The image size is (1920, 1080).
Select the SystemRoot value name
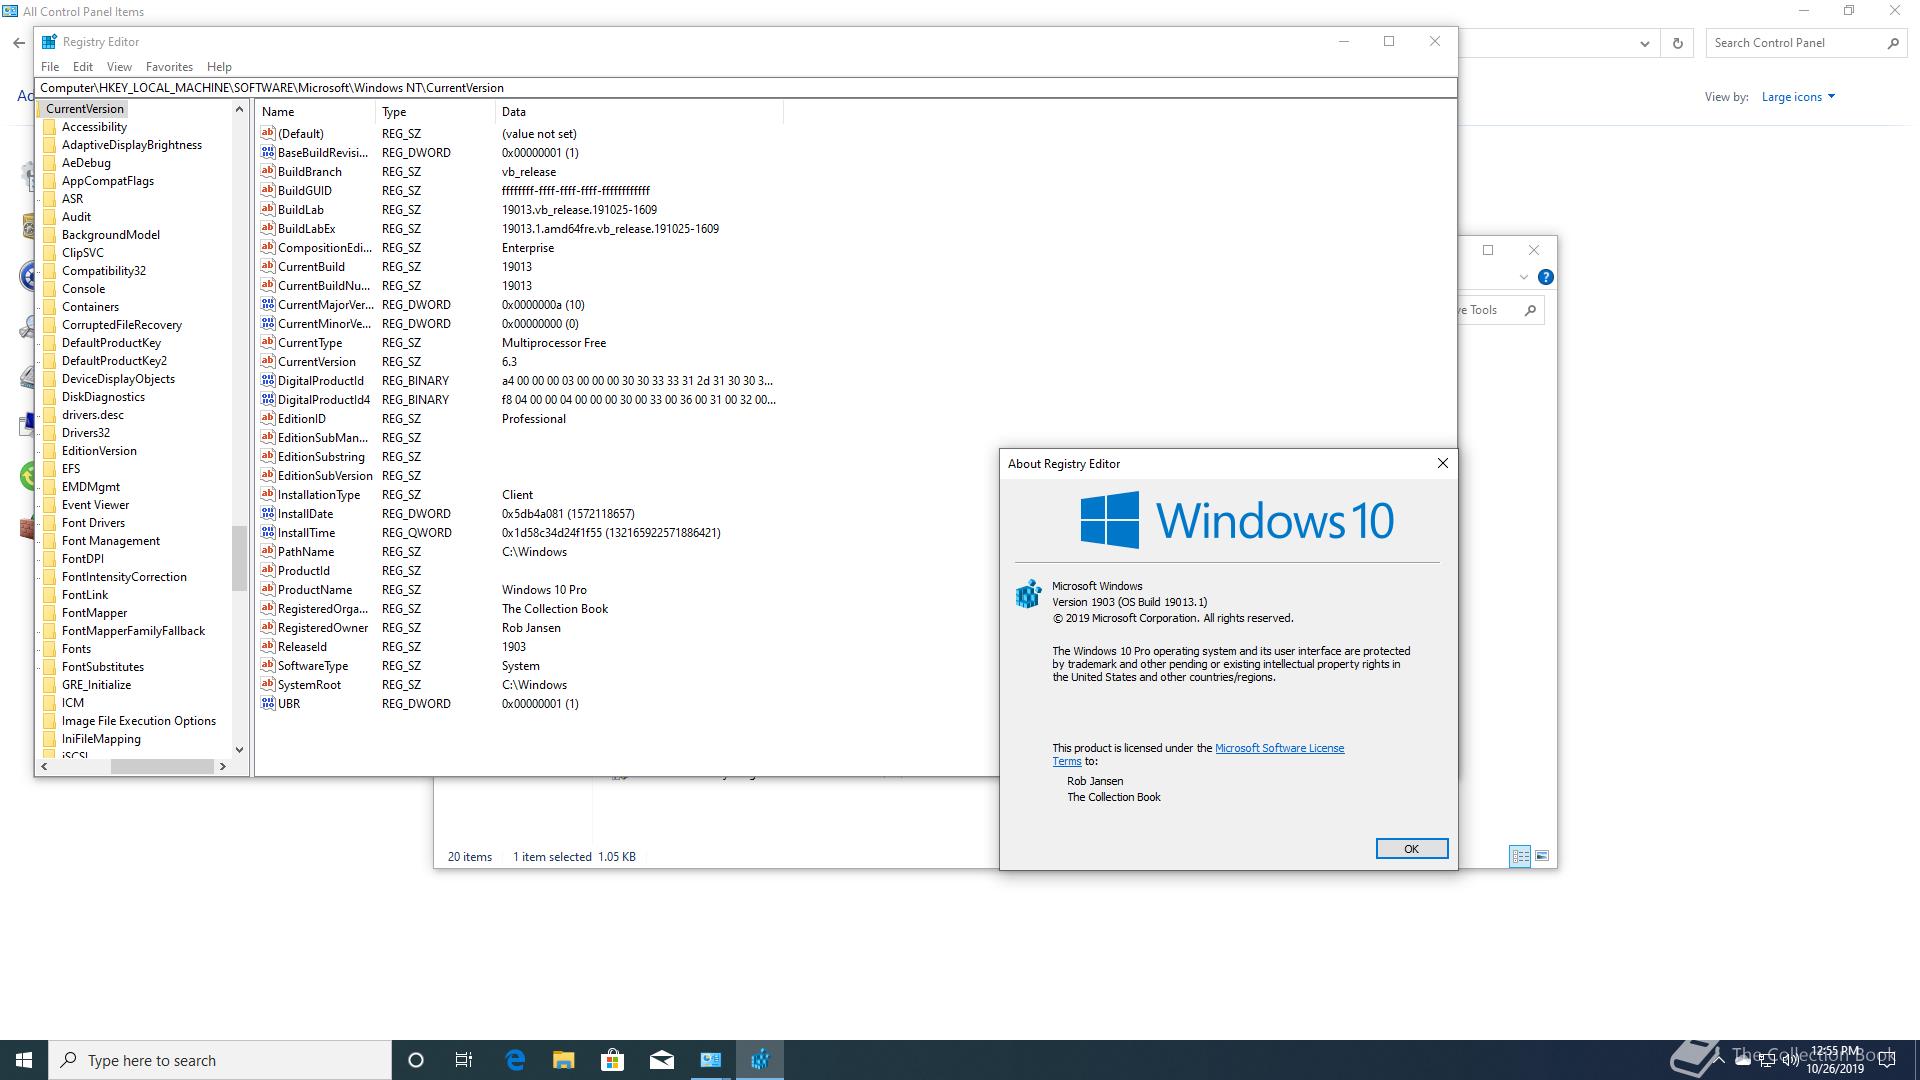point(309,684)
